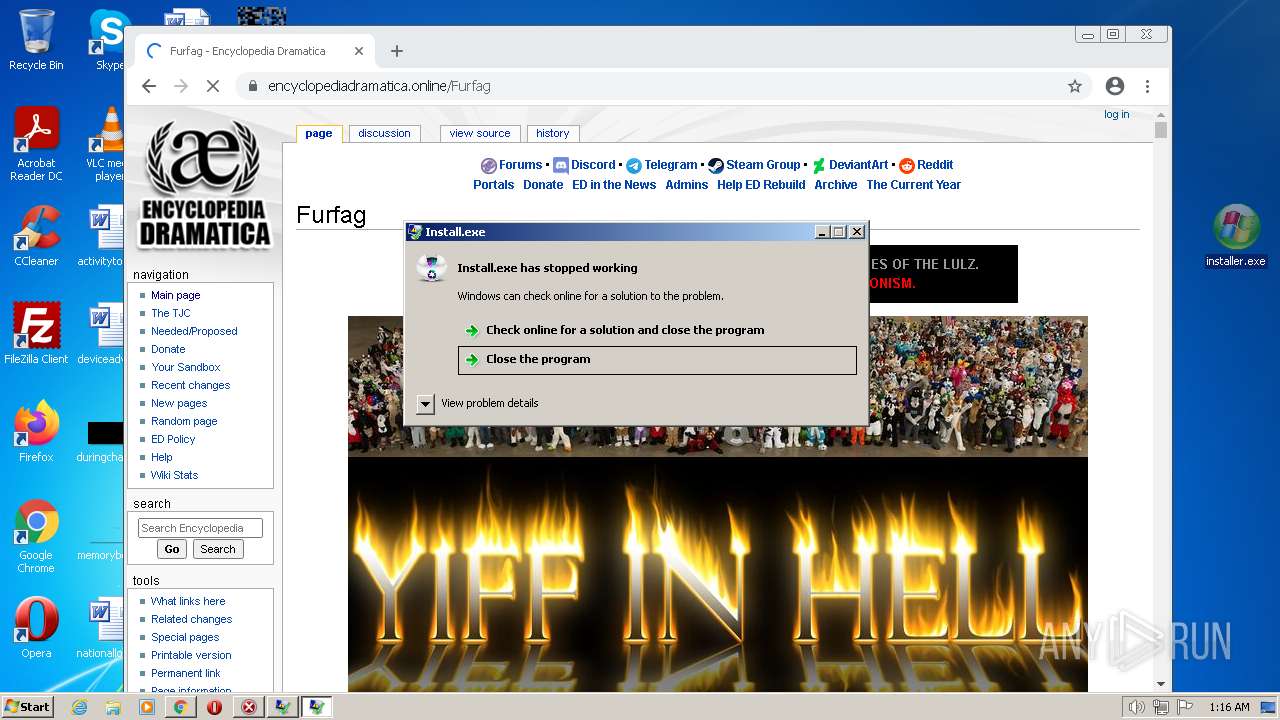Open the Steam Group link
The image size is (1280, 720).
[763, 165]
